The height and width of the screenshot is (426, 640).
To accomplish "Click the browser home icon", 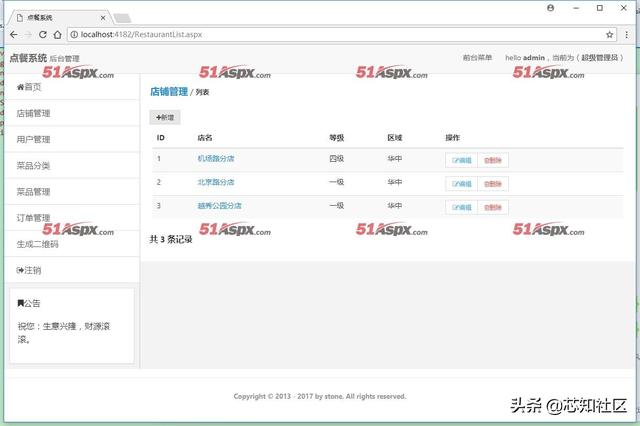I will pyautogui.click(x=58, y=35).
